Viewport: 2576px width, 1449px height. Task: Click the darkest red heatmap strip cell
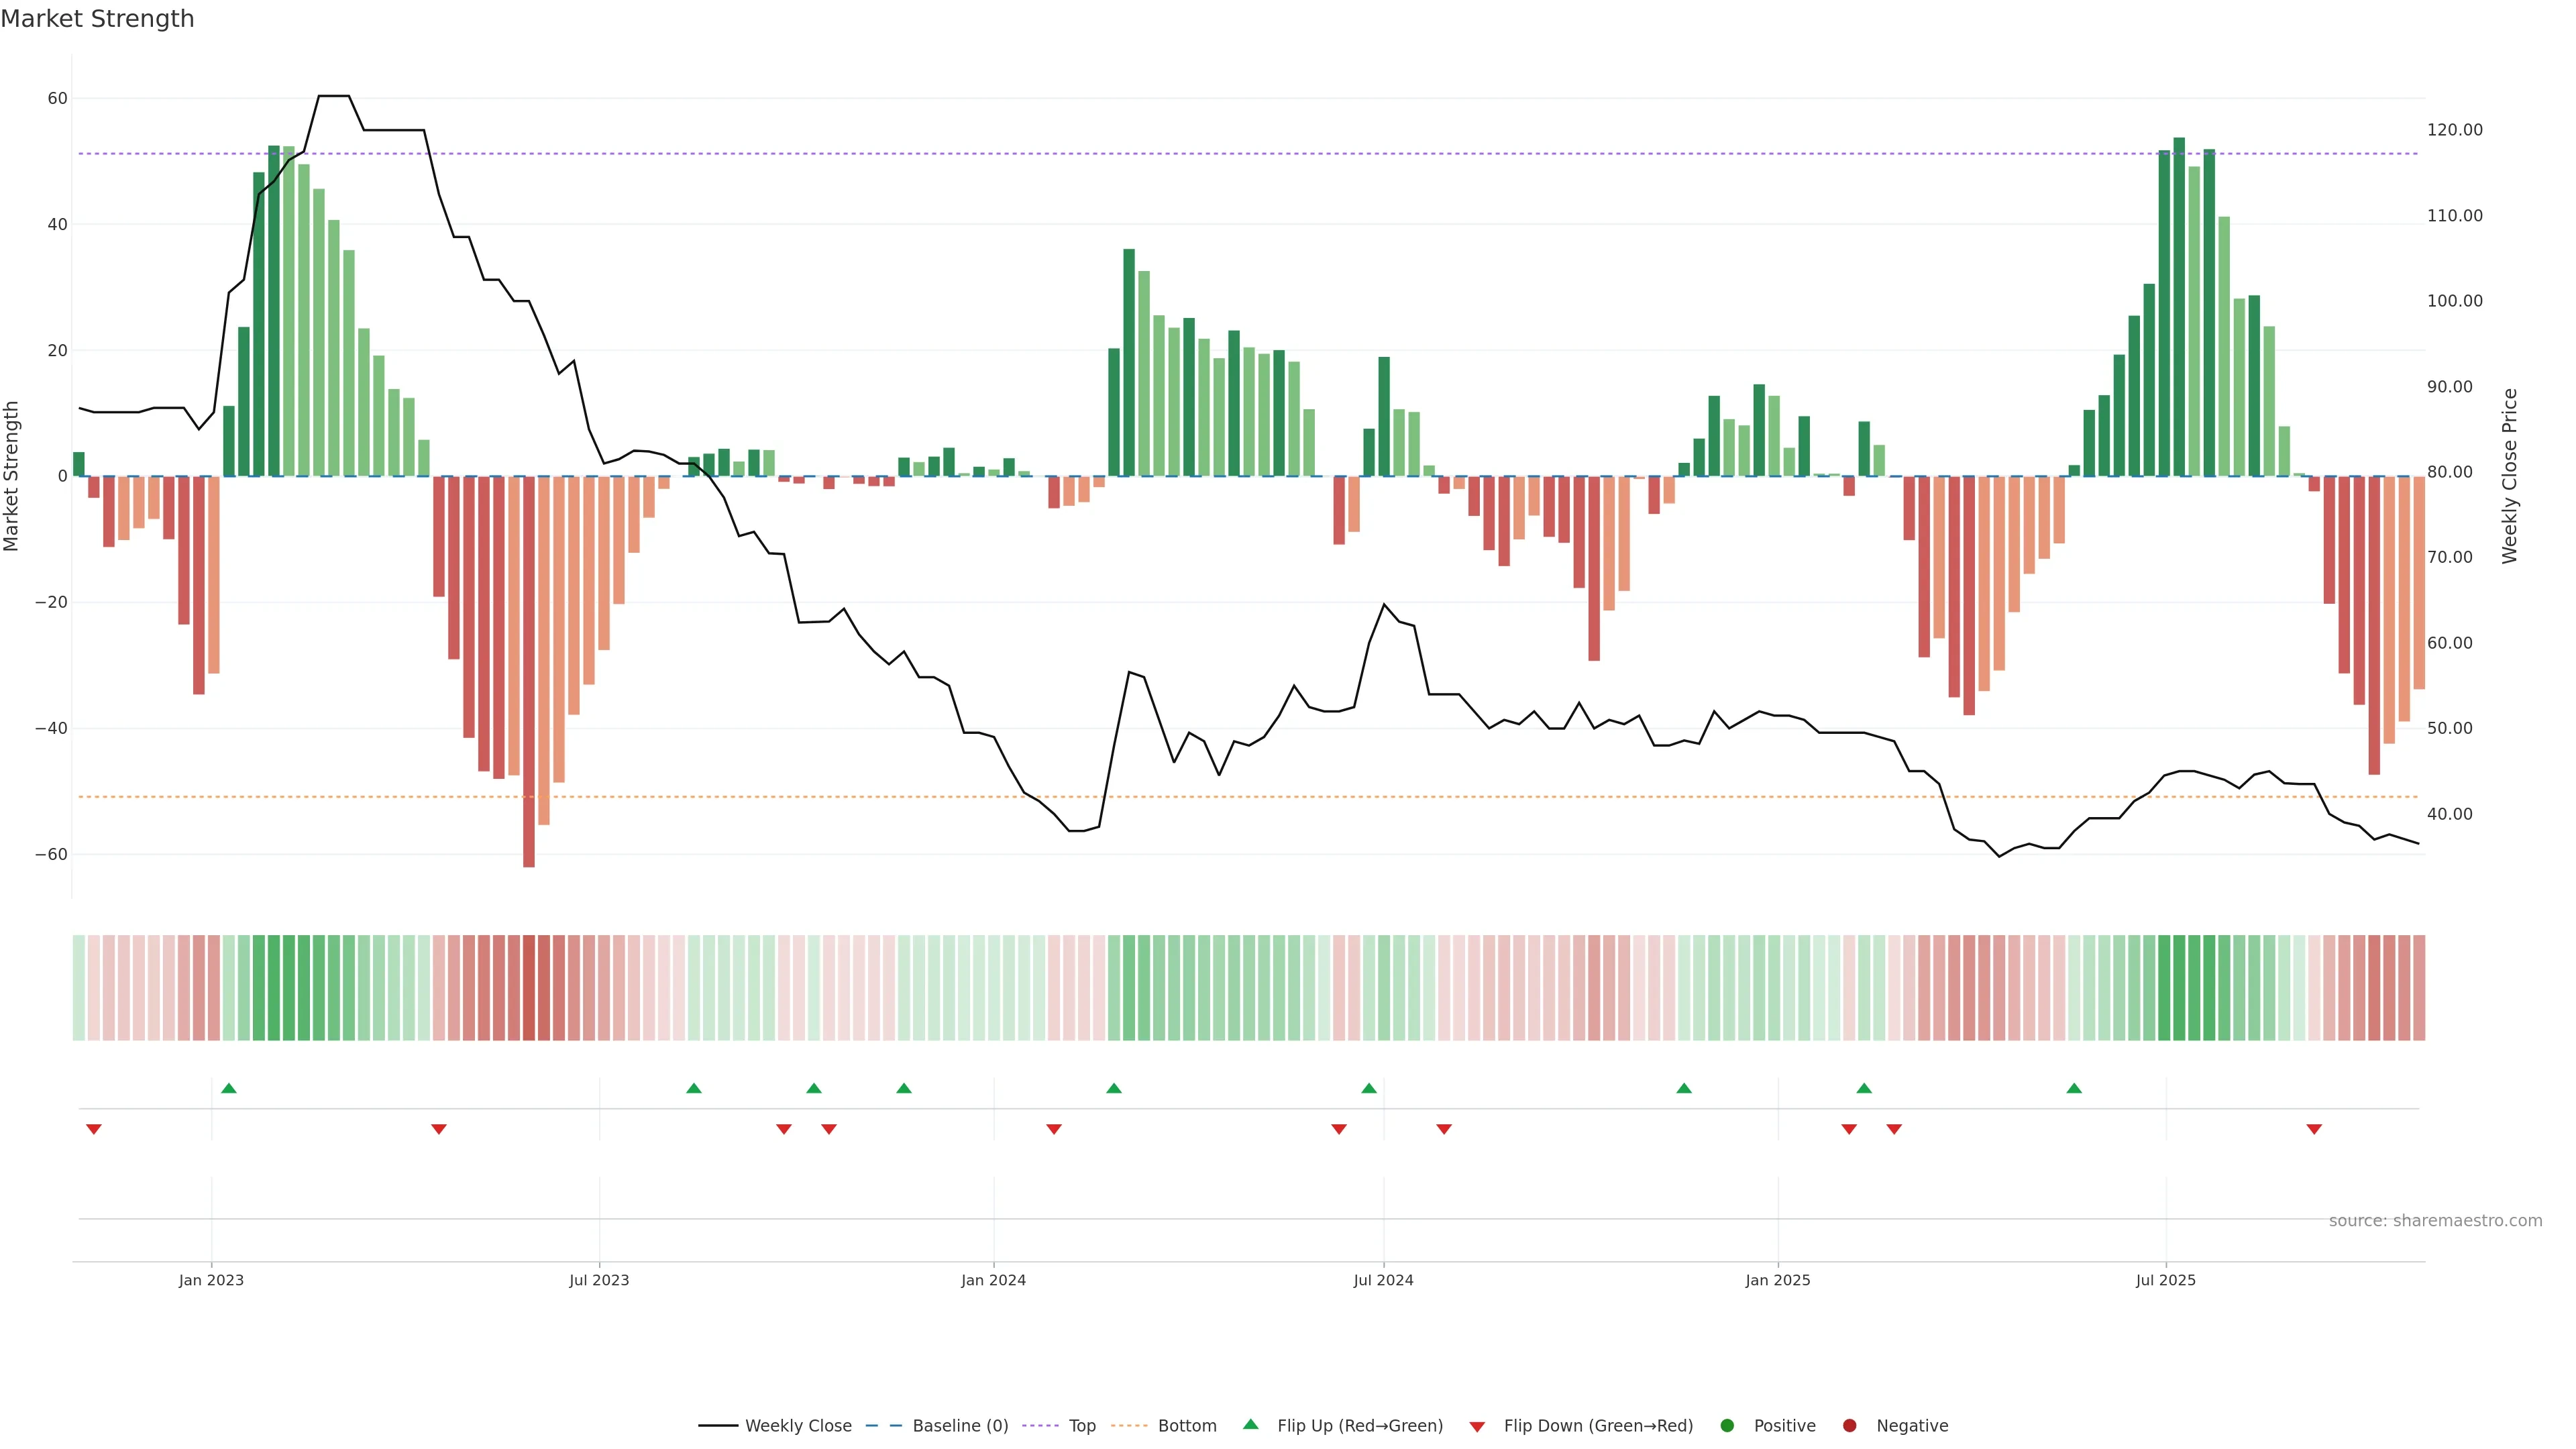pos(529,987)
